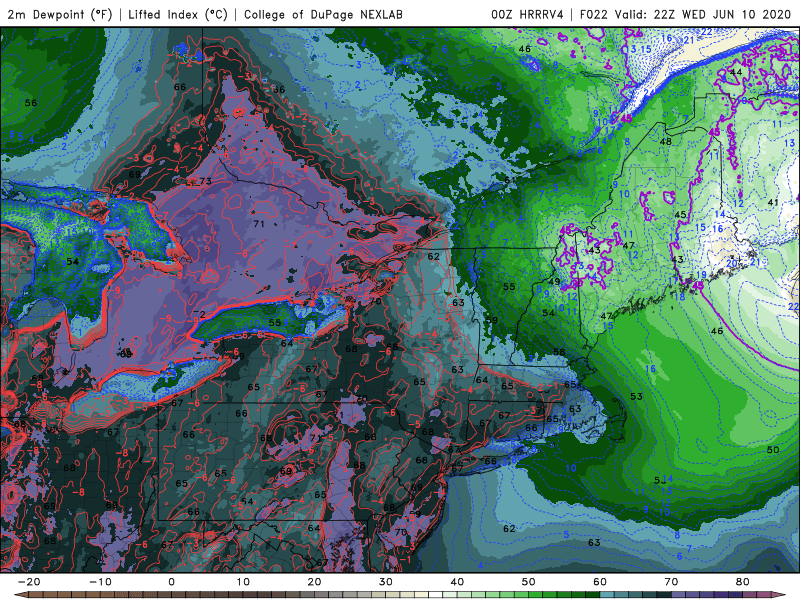The height and width of the screenshot is (600, 800).
Task: Click the '2m Dewpoint (°F)' title text
Action: click(59, 14)
